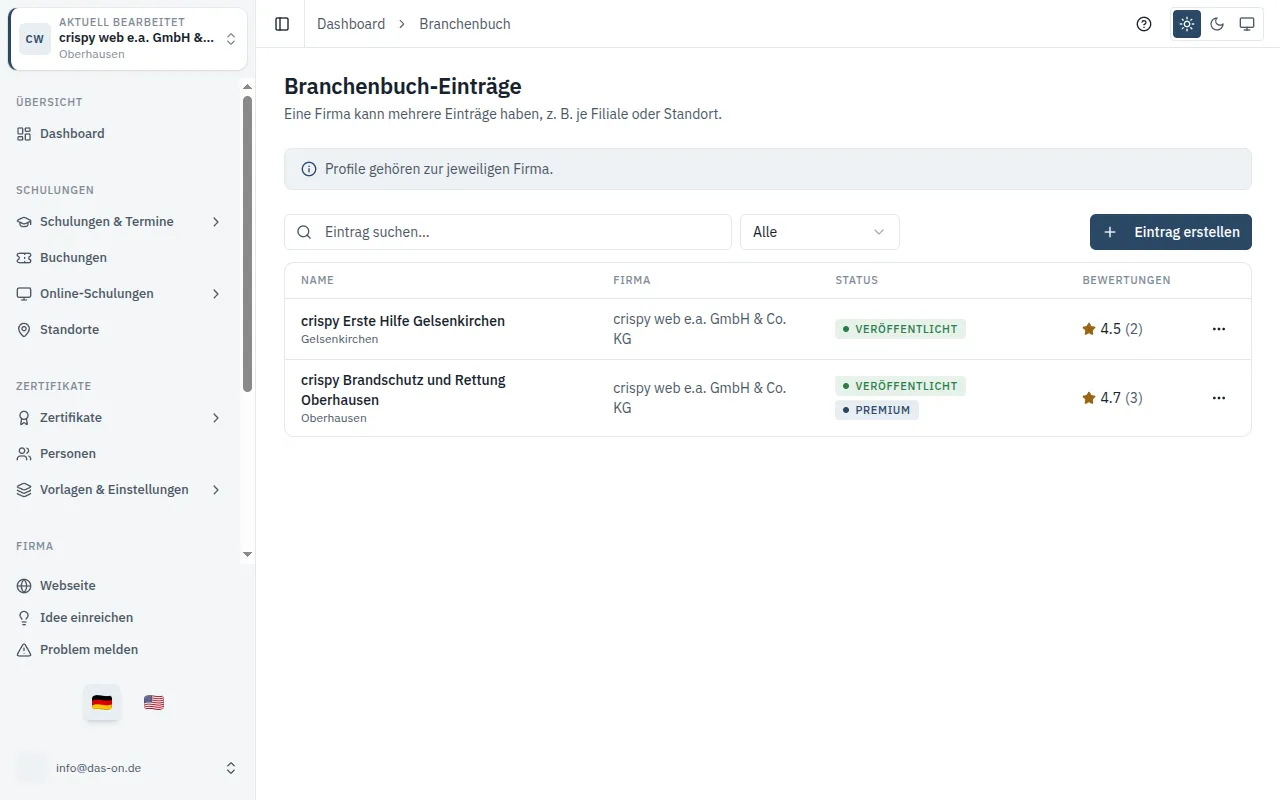Open the help question mark icon

pos(1144,24)
